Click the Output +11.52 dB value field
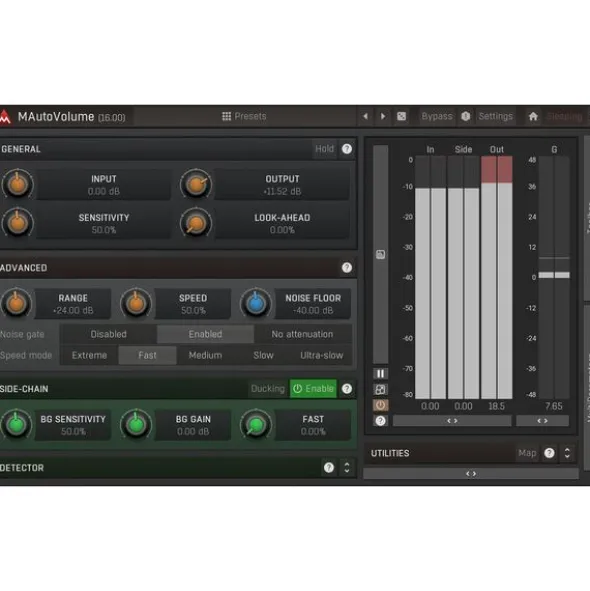The height and width of the screenshot is (591, 590). 282,185
